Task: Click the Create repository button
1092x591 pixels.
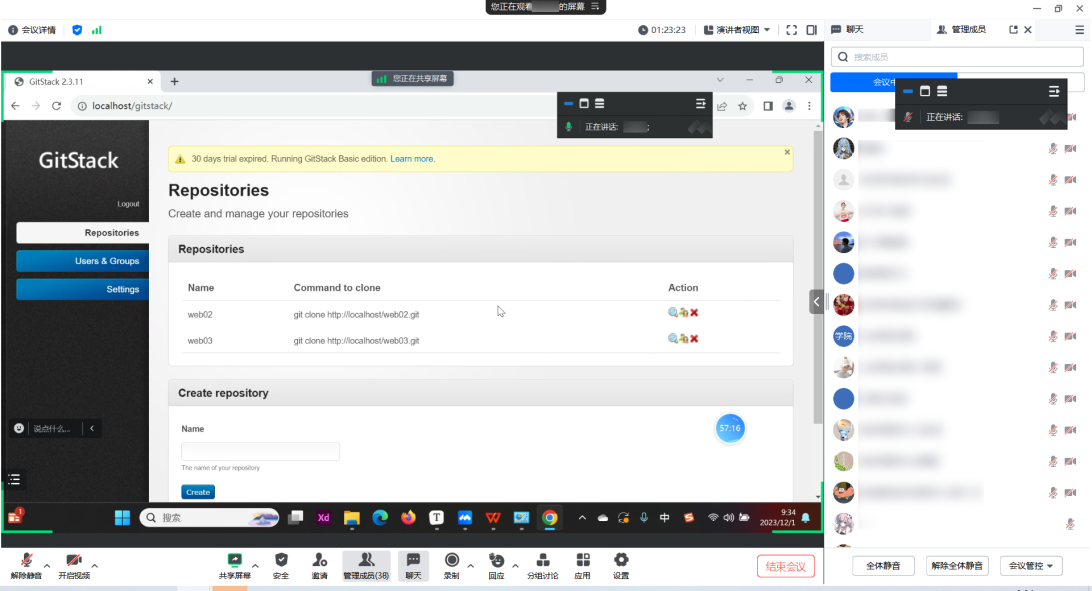Action: point(198,492)
